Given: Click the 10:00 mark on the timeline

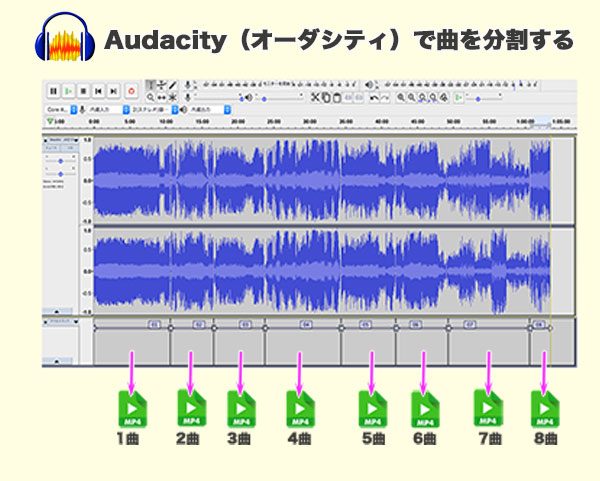Looking at the screenshot, I should (x=166, y=122).
